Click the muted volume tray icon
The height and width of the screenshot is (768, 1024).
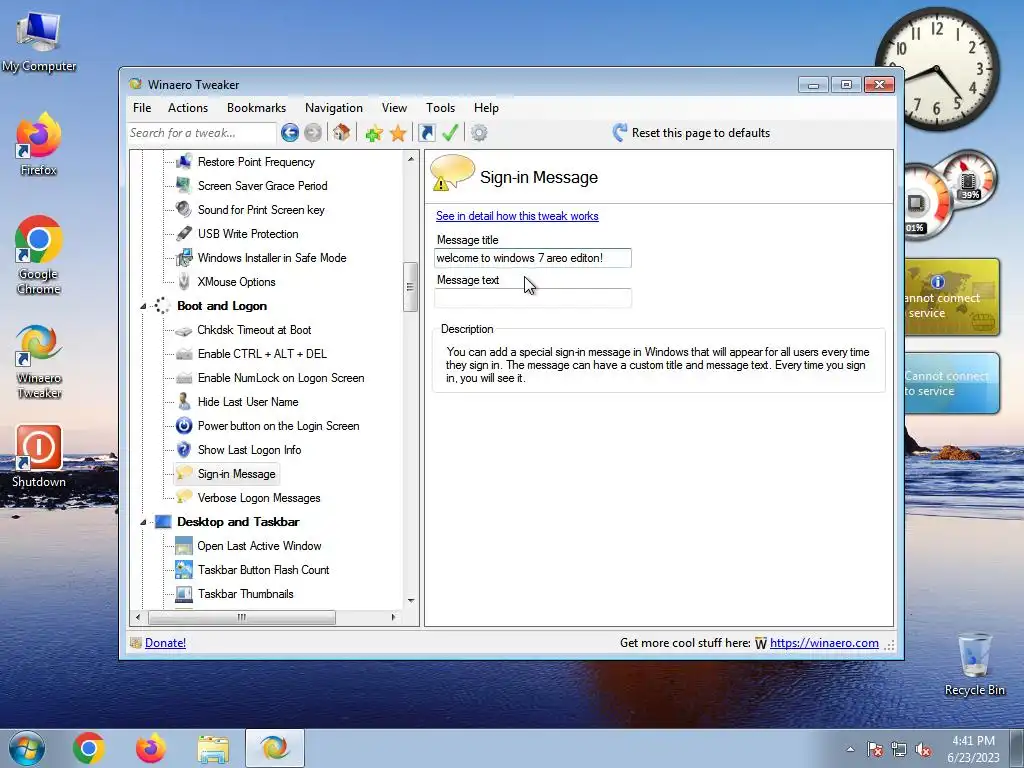coord(923,750)
